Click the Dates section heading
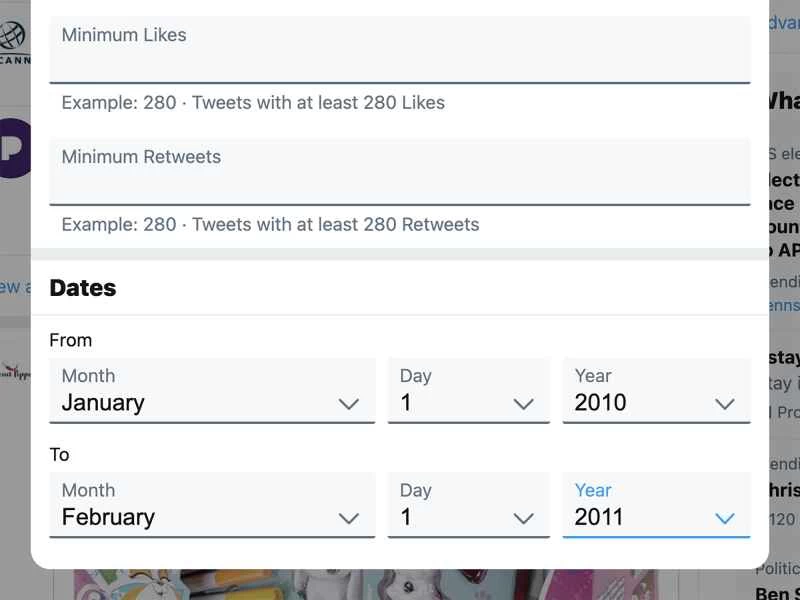800x600 pixels. (x=83, y=288)
